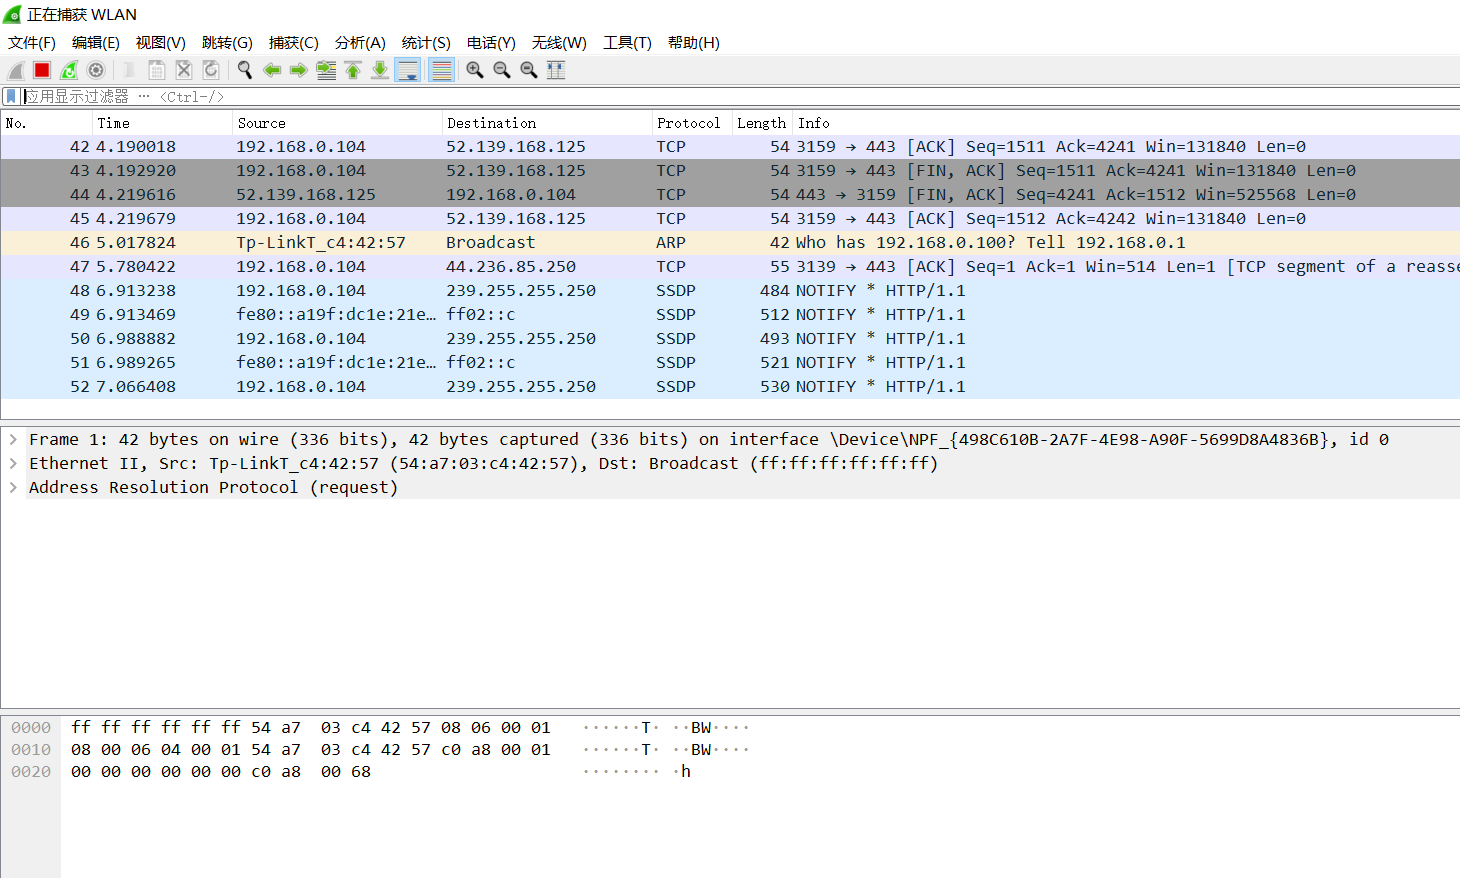Stop the running capture with red square
The image size is (1460, 878).
pos(42,70)
